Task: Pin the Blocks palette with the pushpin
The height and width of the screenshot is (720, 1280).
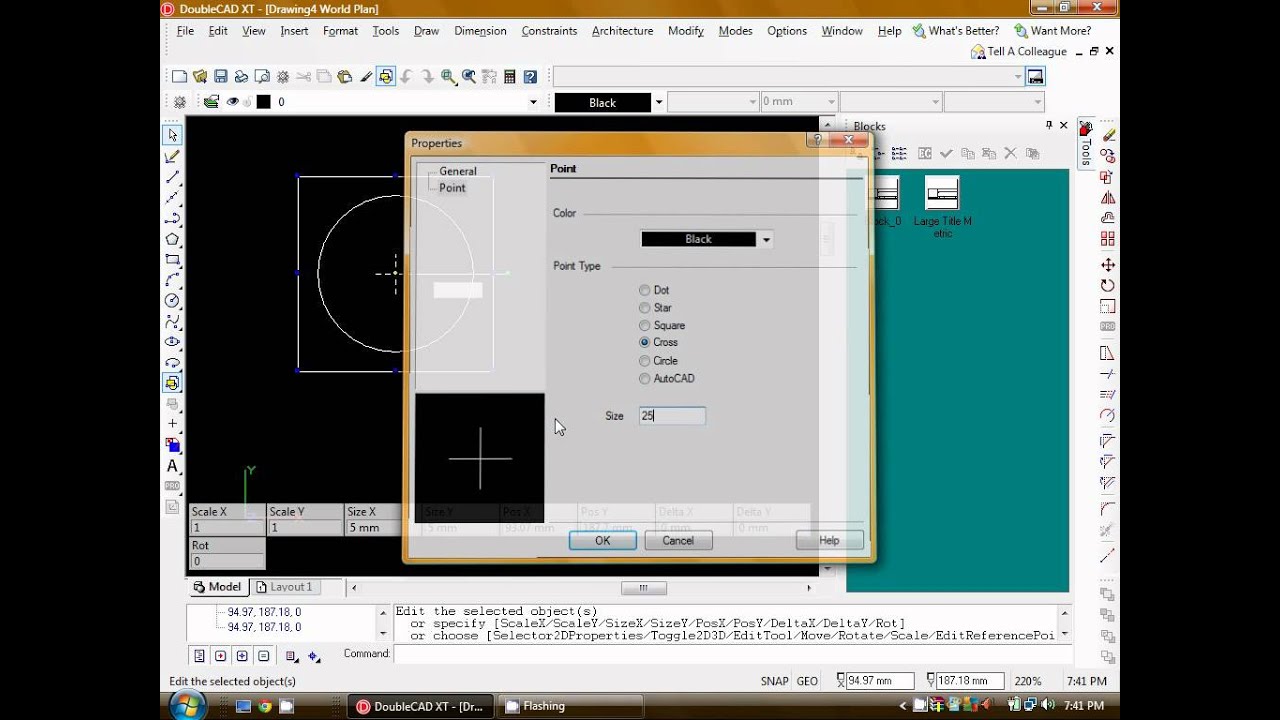Action: (x=1049, y=126)
